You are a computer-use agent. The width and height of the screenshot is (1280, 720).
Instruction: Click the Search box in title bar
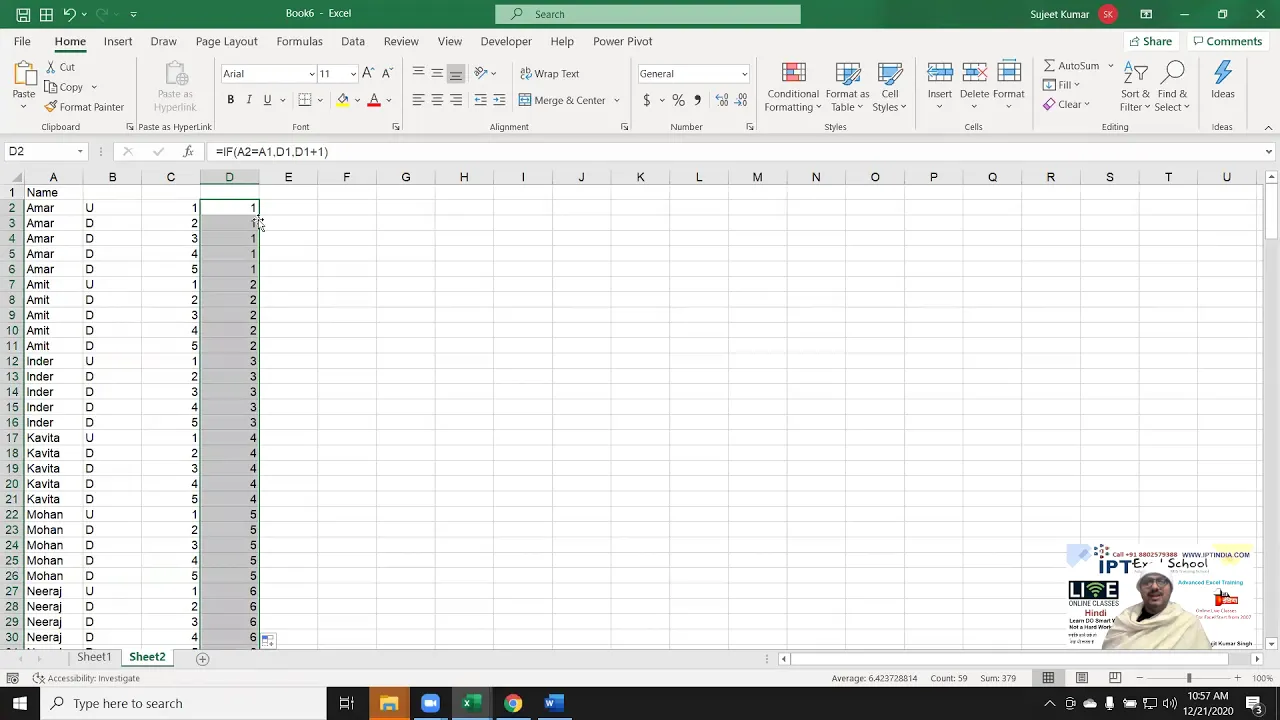648,14
